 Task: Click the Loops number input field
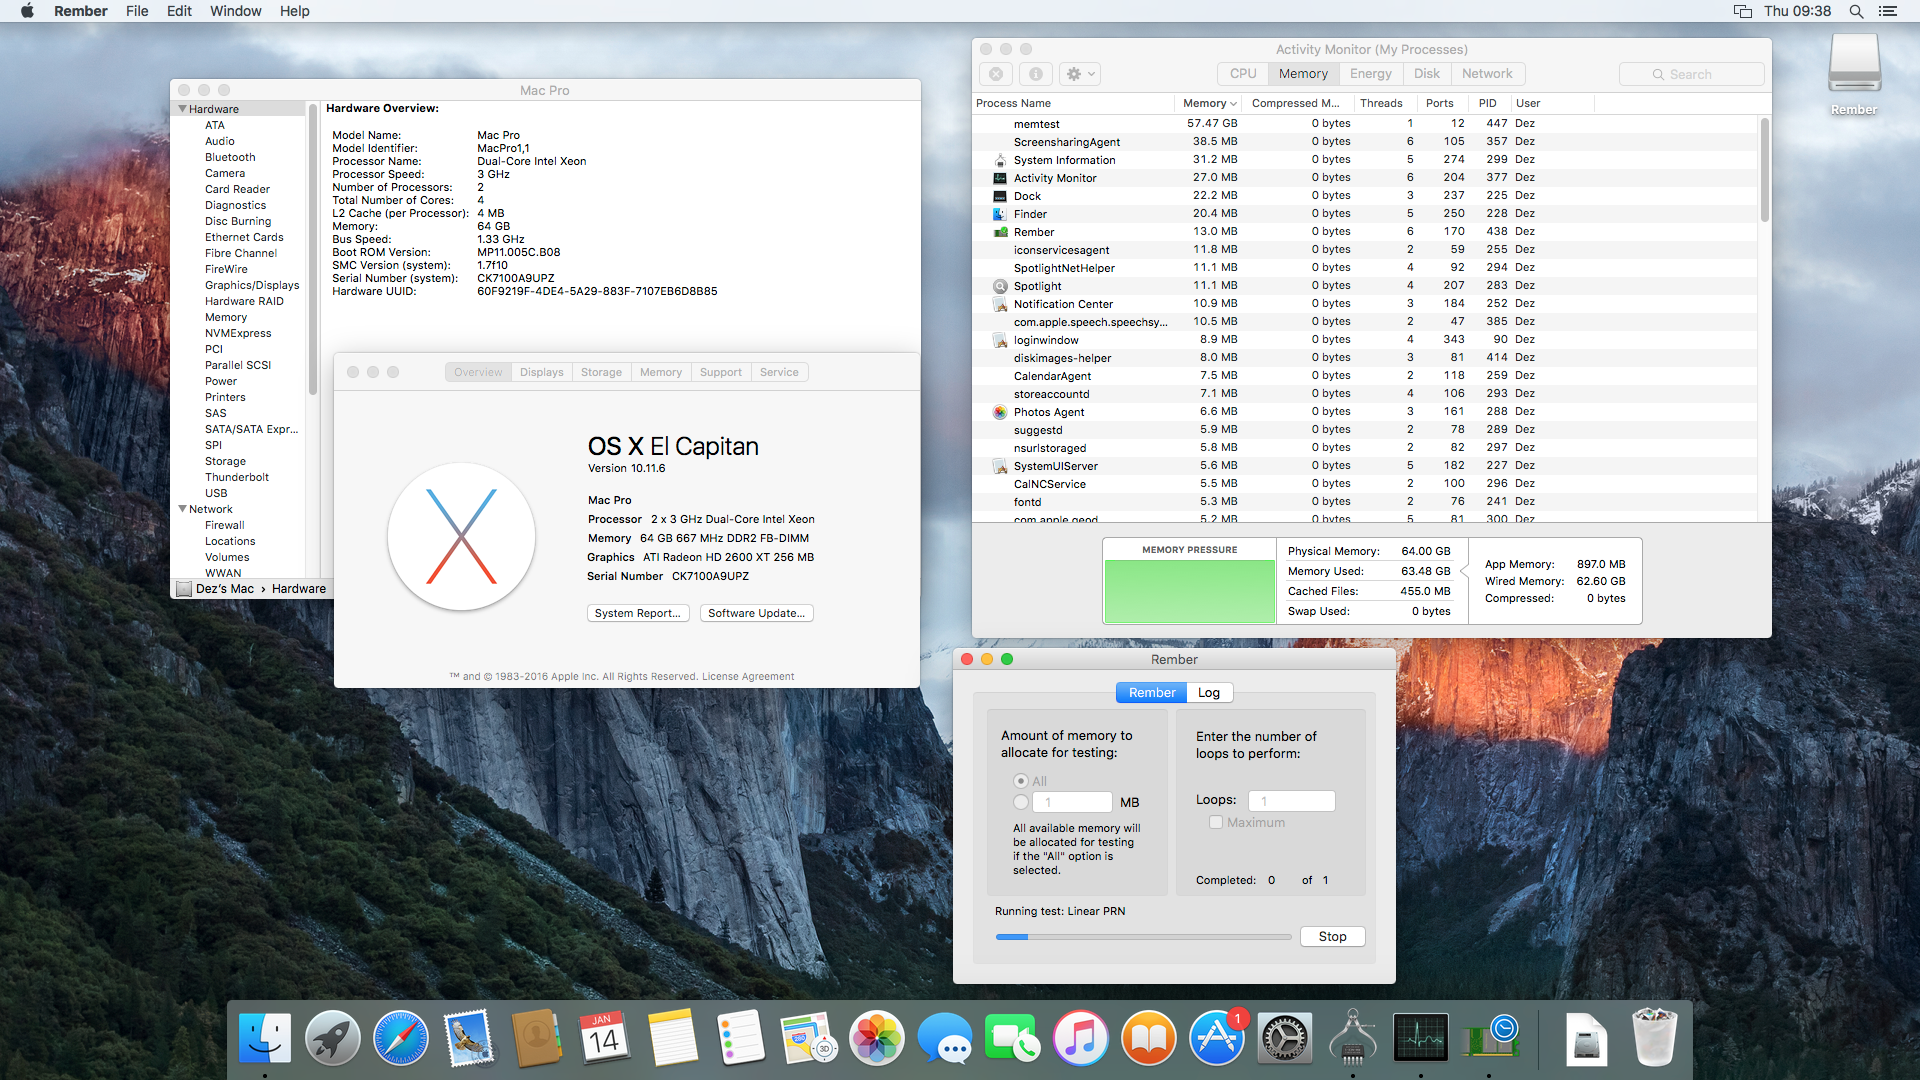(1291, 801)
